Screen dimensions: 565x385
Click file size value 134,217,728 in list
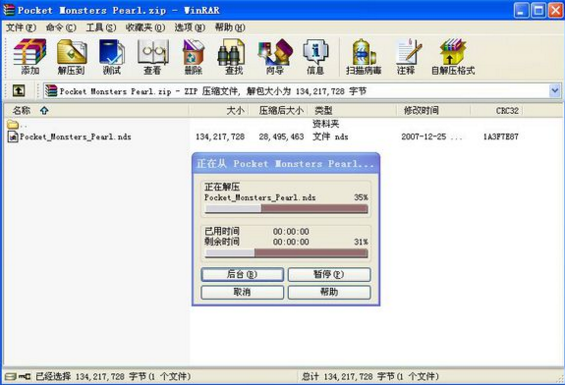[220, 137]
